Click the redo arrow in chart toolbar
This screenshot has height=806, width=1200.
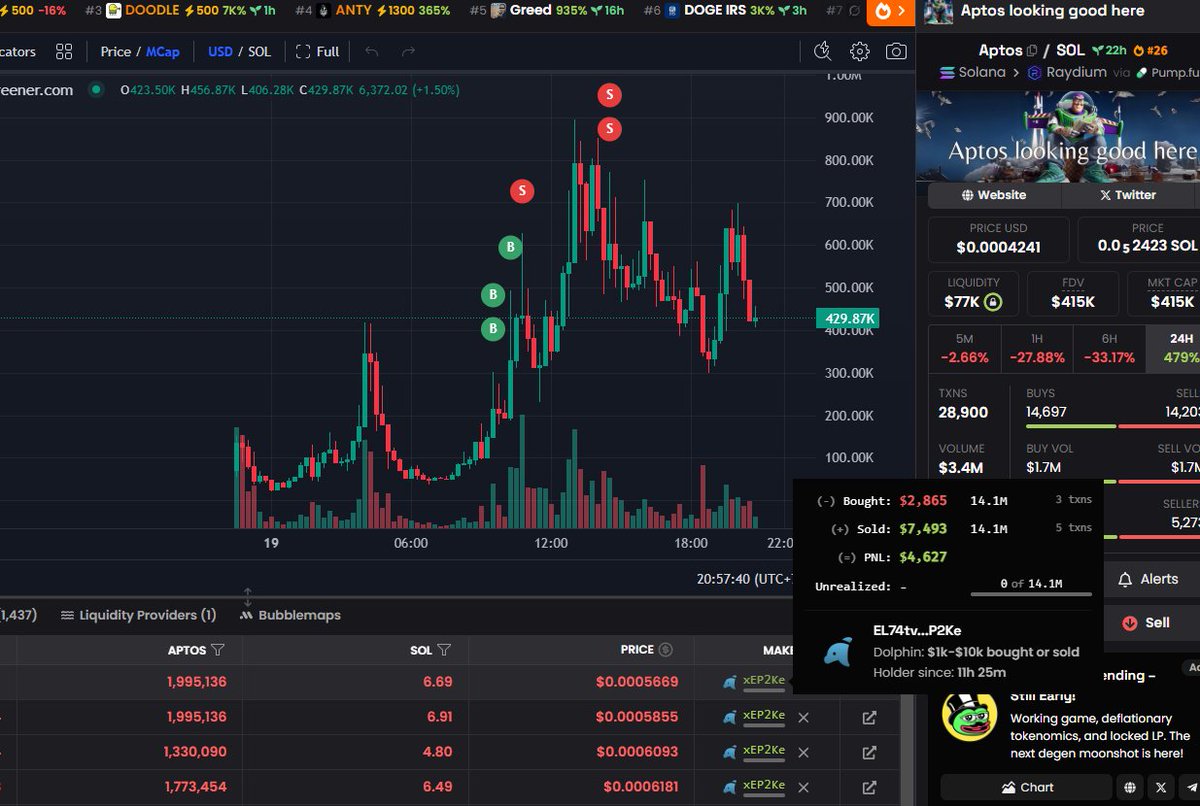pyautogui.click(x=407, y=51)
